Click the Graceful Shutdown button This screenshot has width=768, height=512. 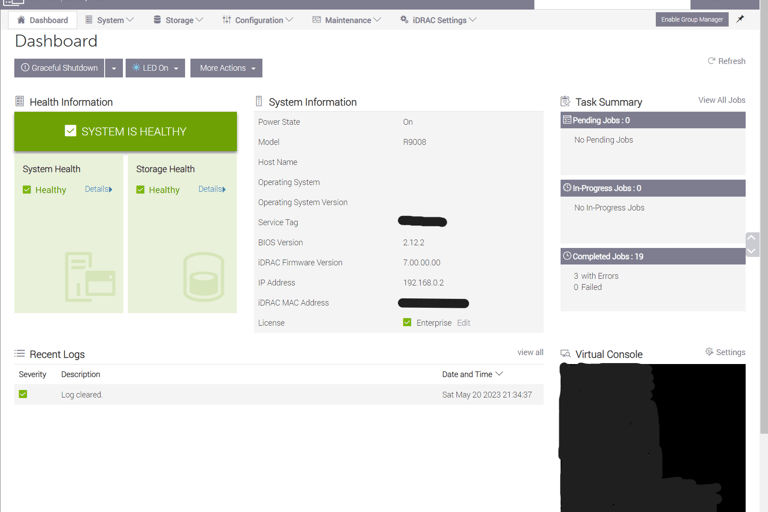point(59,68)
